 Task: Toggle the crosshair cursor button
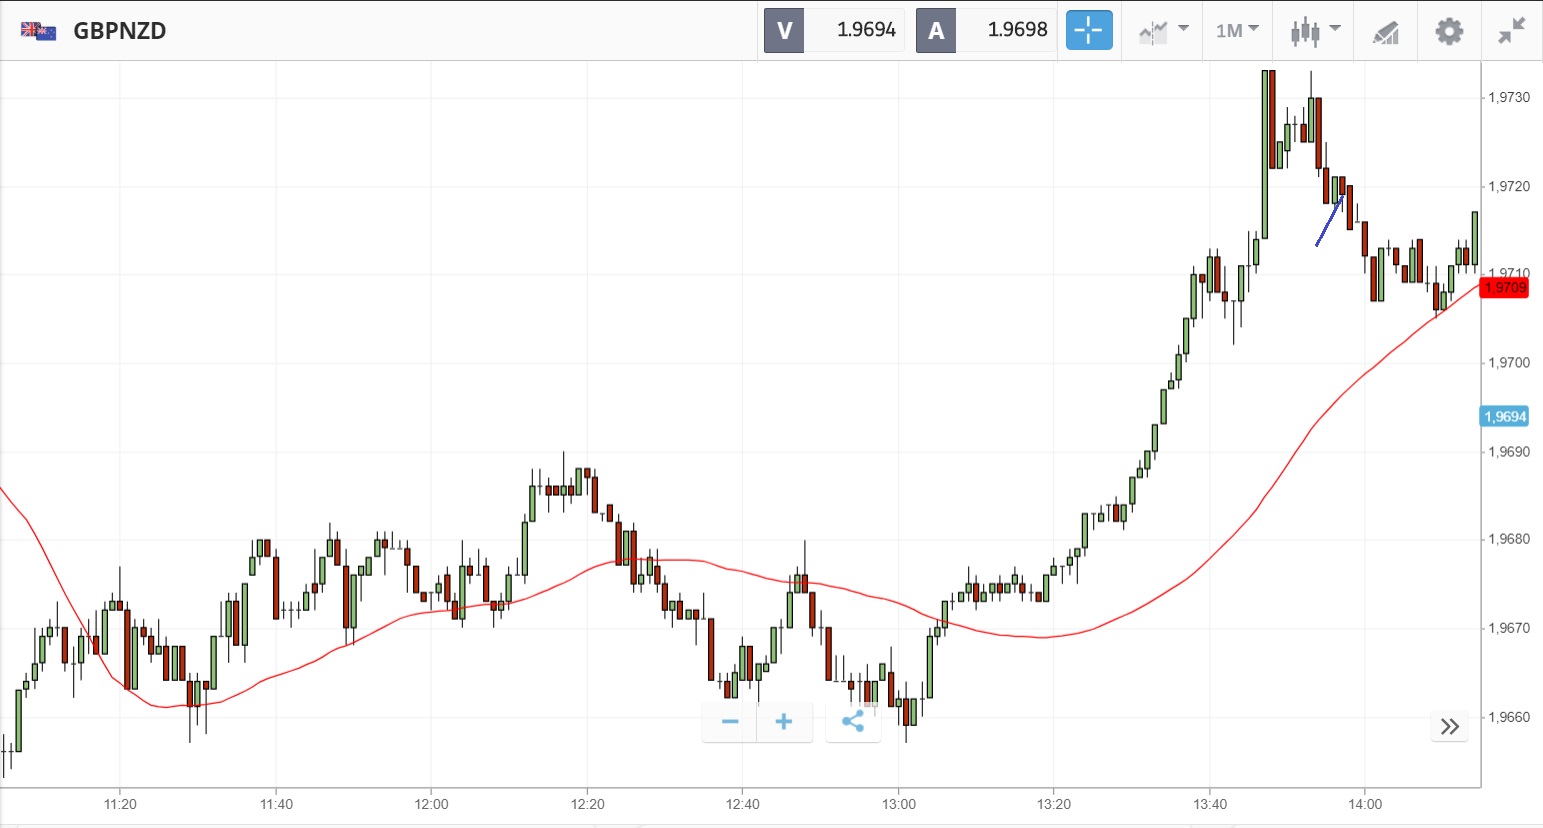pos(1088,30)
